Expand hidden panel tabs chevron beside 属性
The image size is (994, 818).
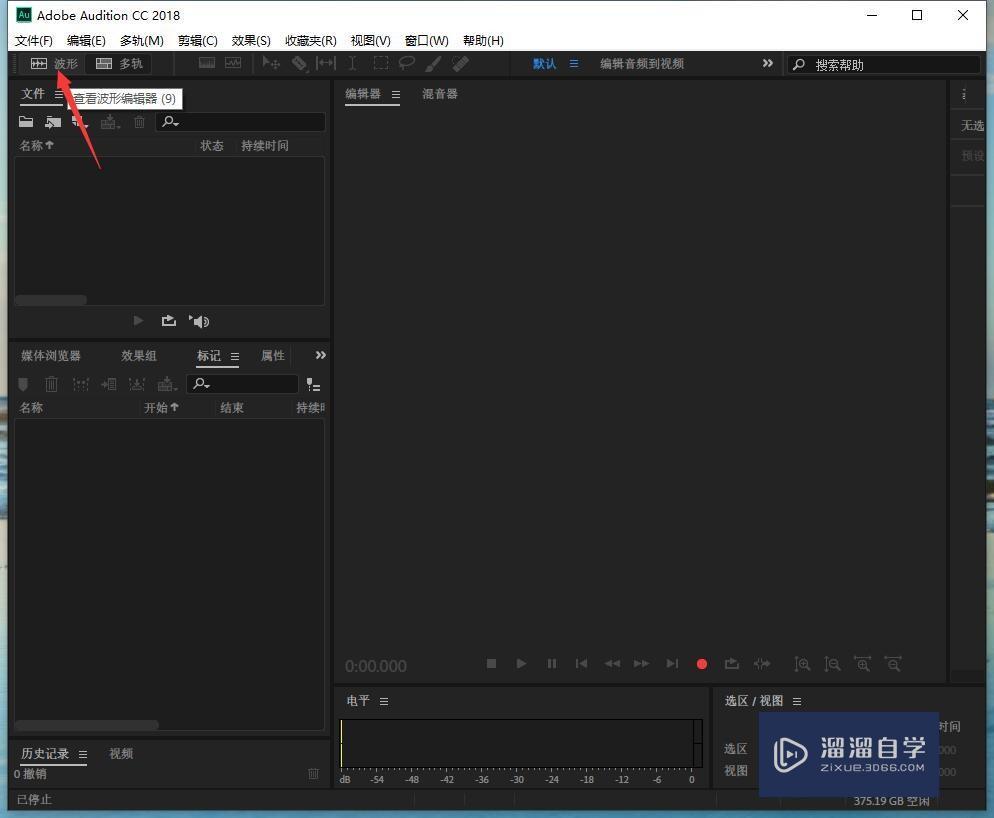(x=321, y=356)
